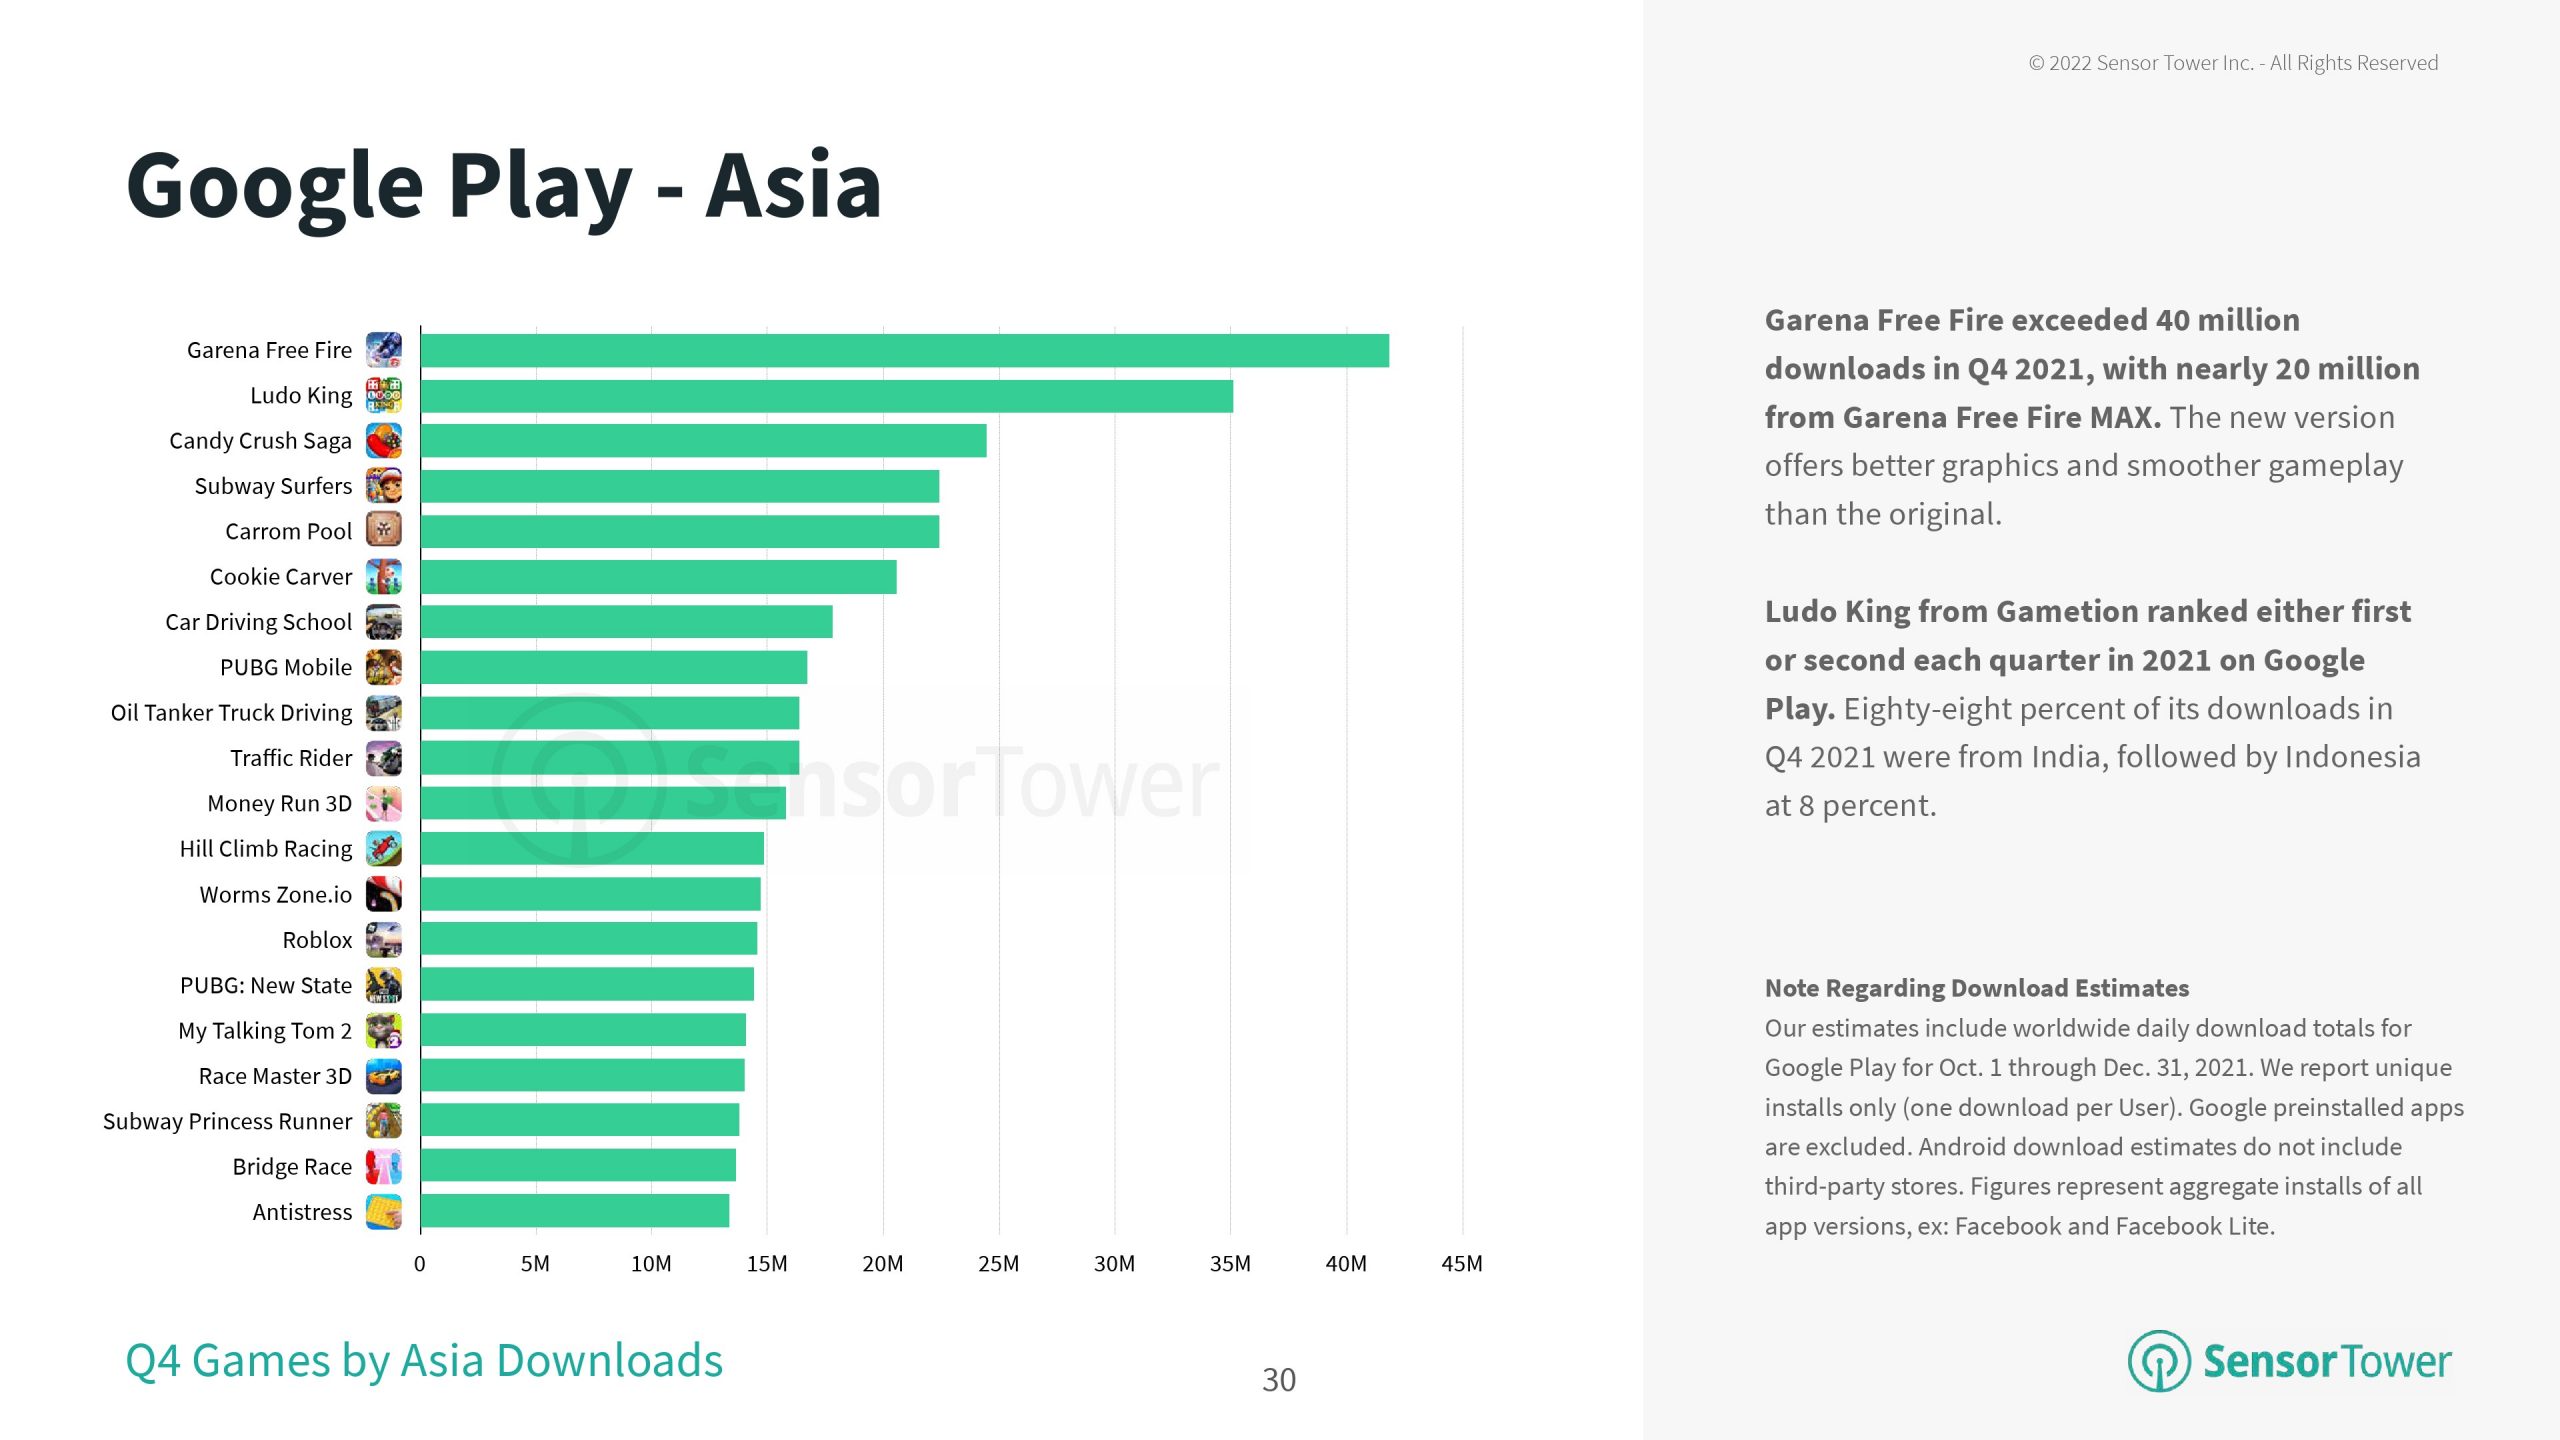Click the Sensor Tower logo at bottom right
This screenshot has height=1440, width=2560.
tap(2289, 1361)
